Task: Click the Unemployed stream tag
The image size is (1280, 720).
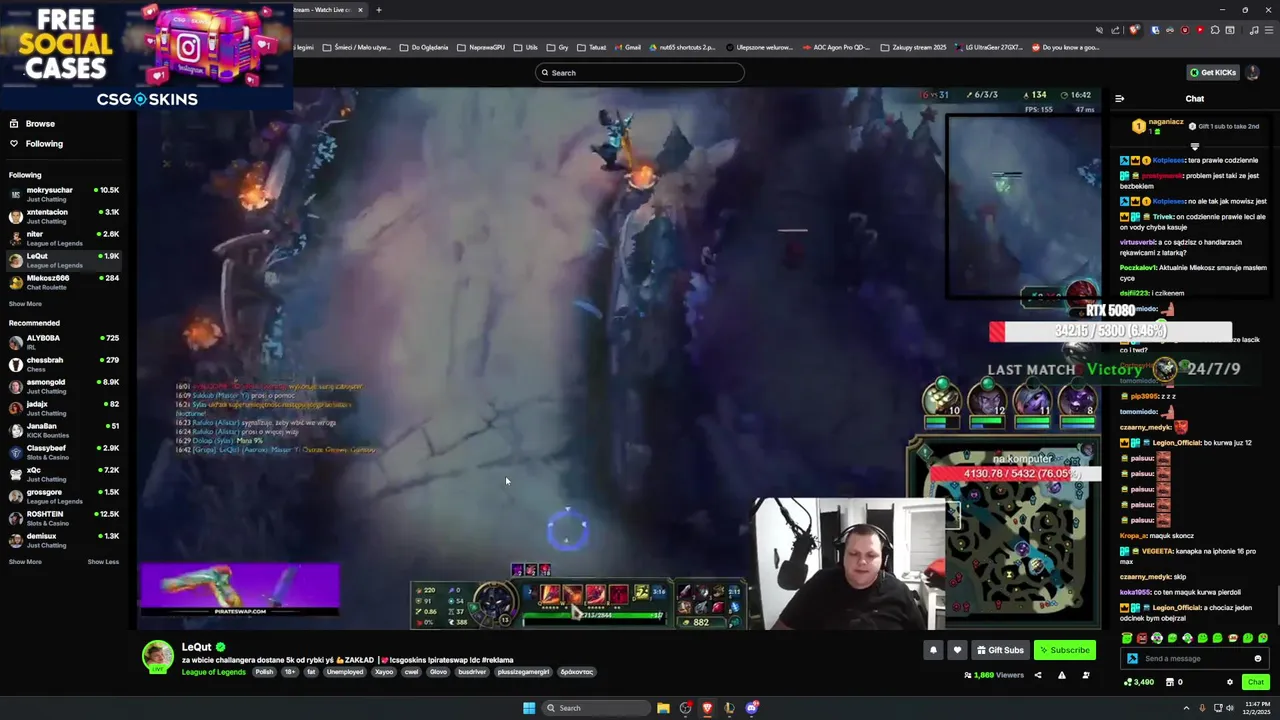Action: tap(345, 672)
